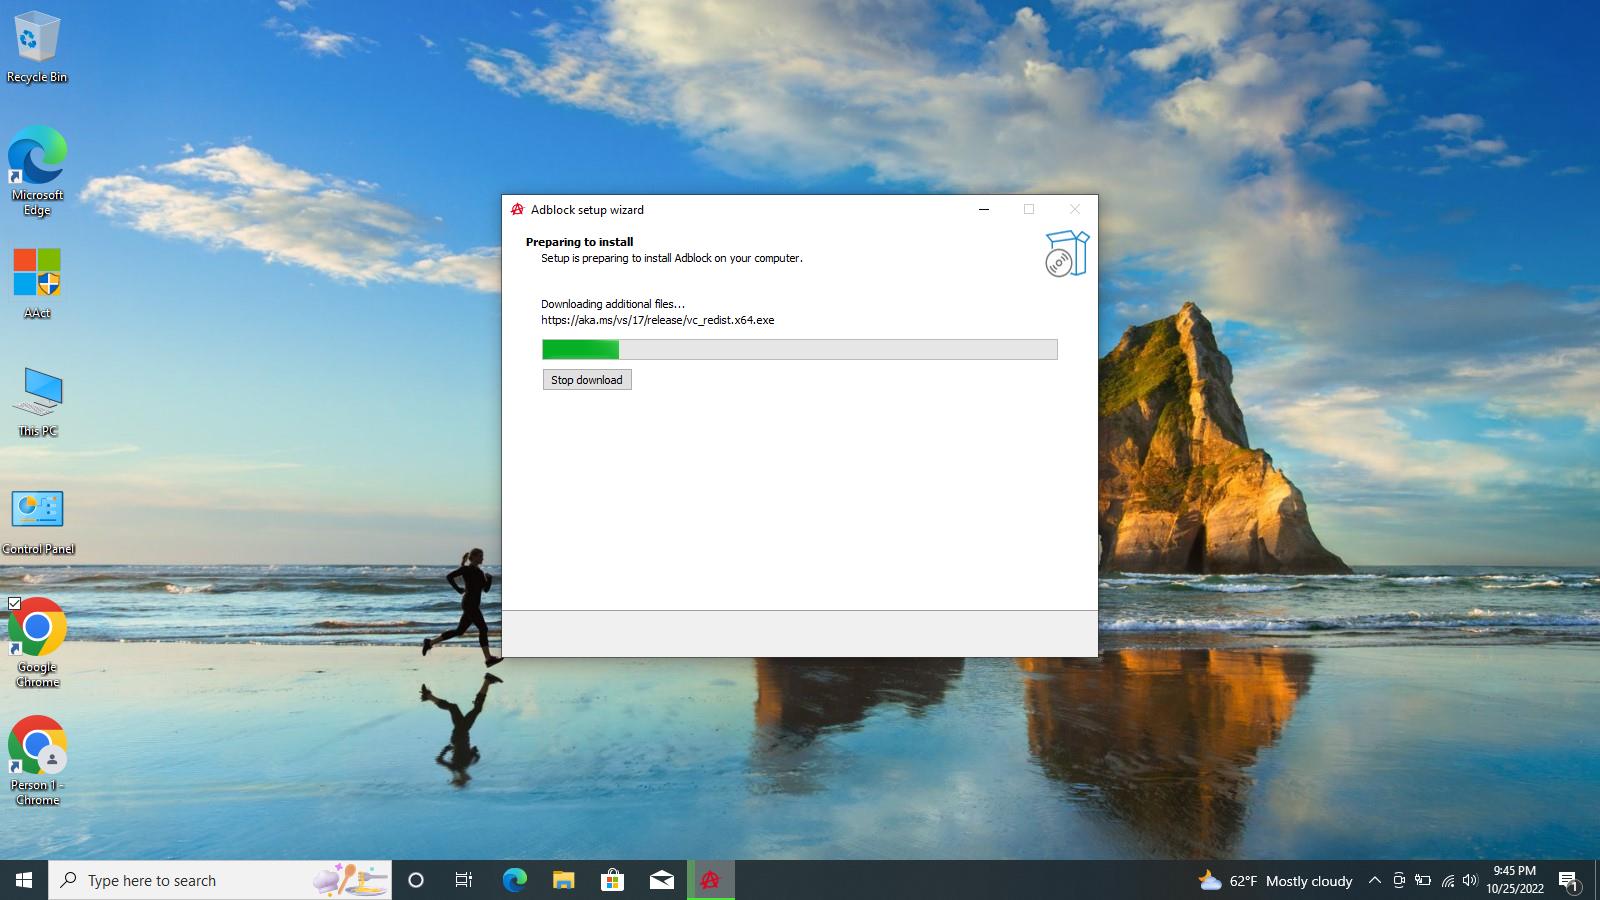Image resolution: width=1600 pixels, height=900 pixels.
Task: Select the Microsoft Edge desktop shortcut
Action: click(37, 170)
